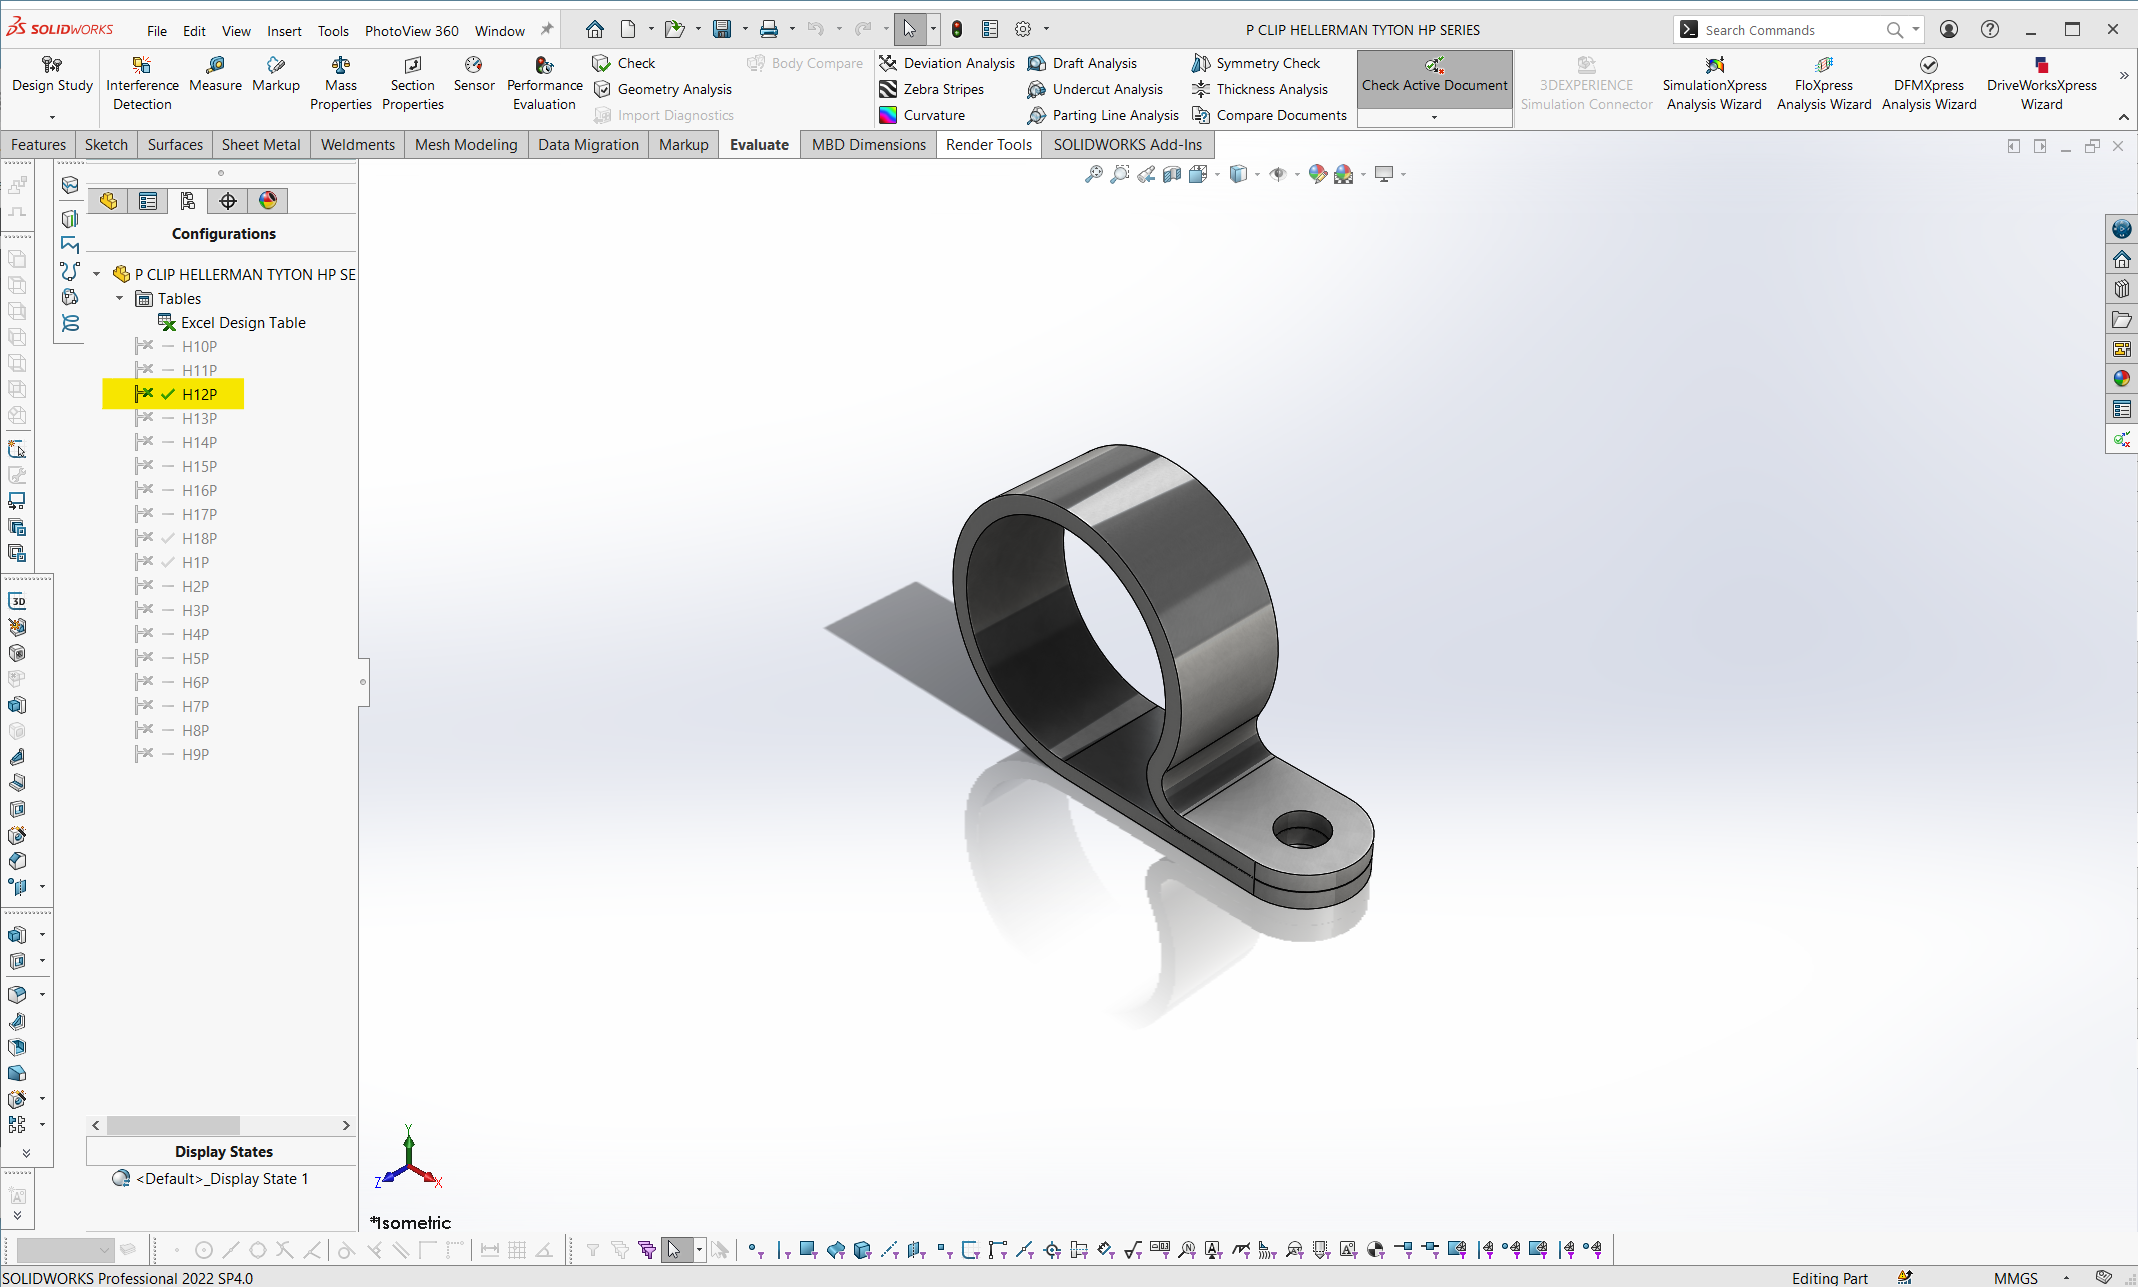Viewport: 2138px width, 1287px height.
Task: Select the H18P configuration
Action: coord(199,538)
